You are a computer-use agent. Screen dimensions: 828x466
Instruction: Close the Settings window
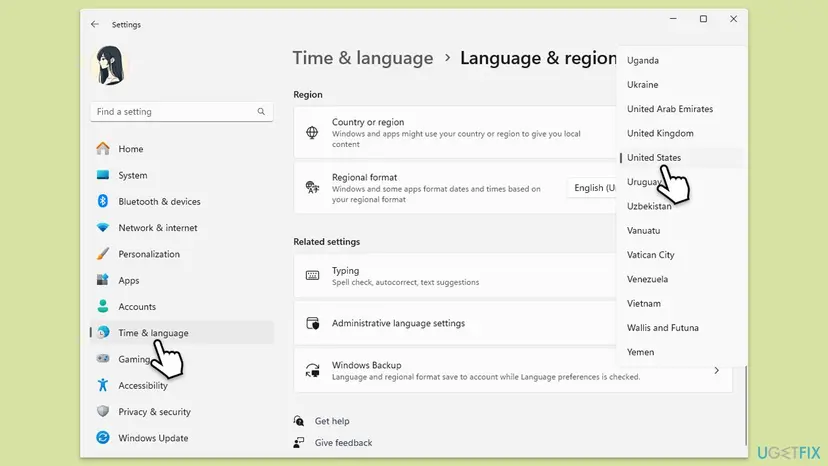tap(733, 19)
